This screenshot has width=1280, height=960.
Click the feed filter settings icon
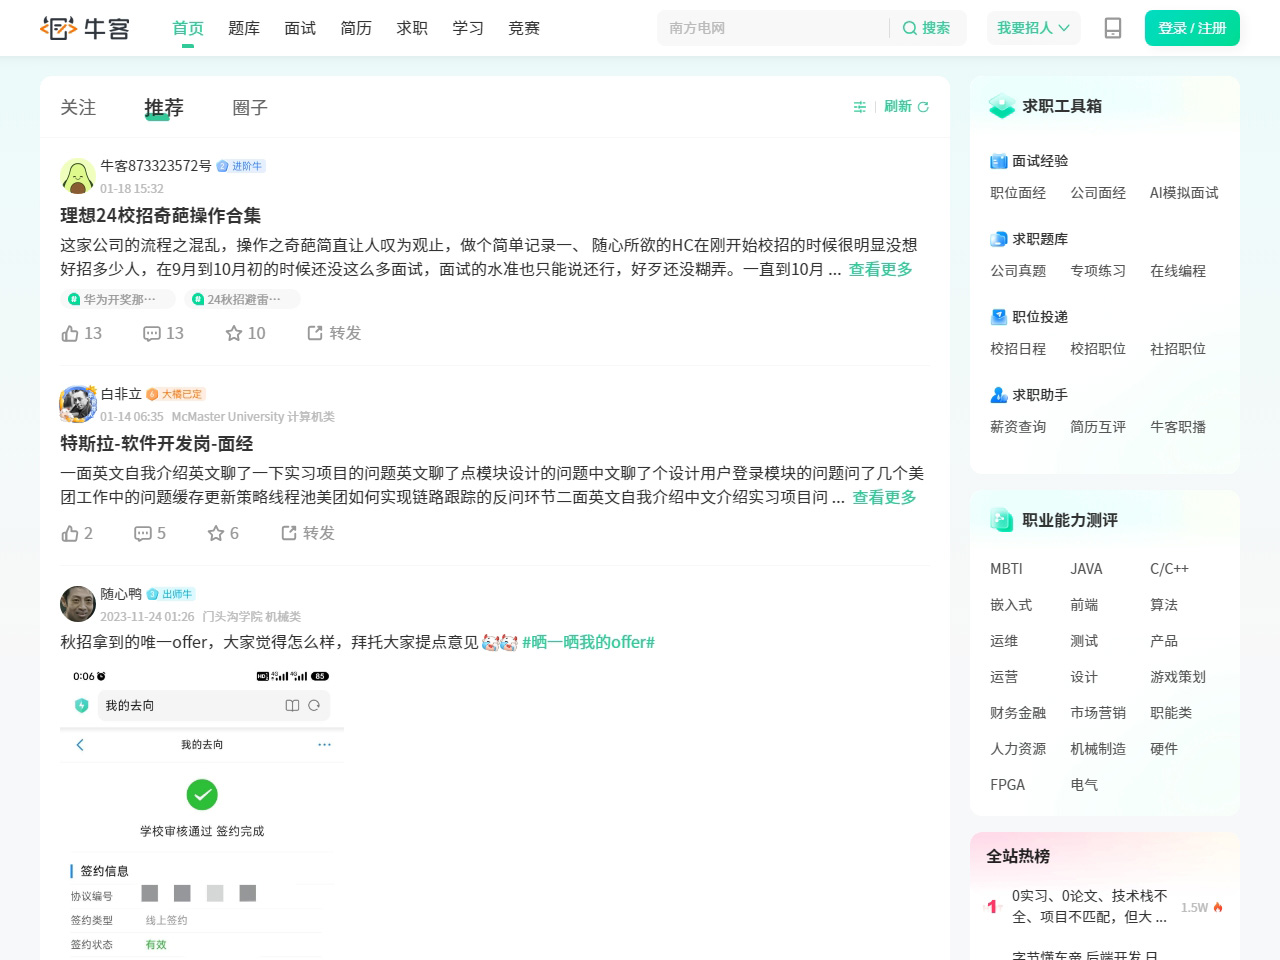point(859,107)
